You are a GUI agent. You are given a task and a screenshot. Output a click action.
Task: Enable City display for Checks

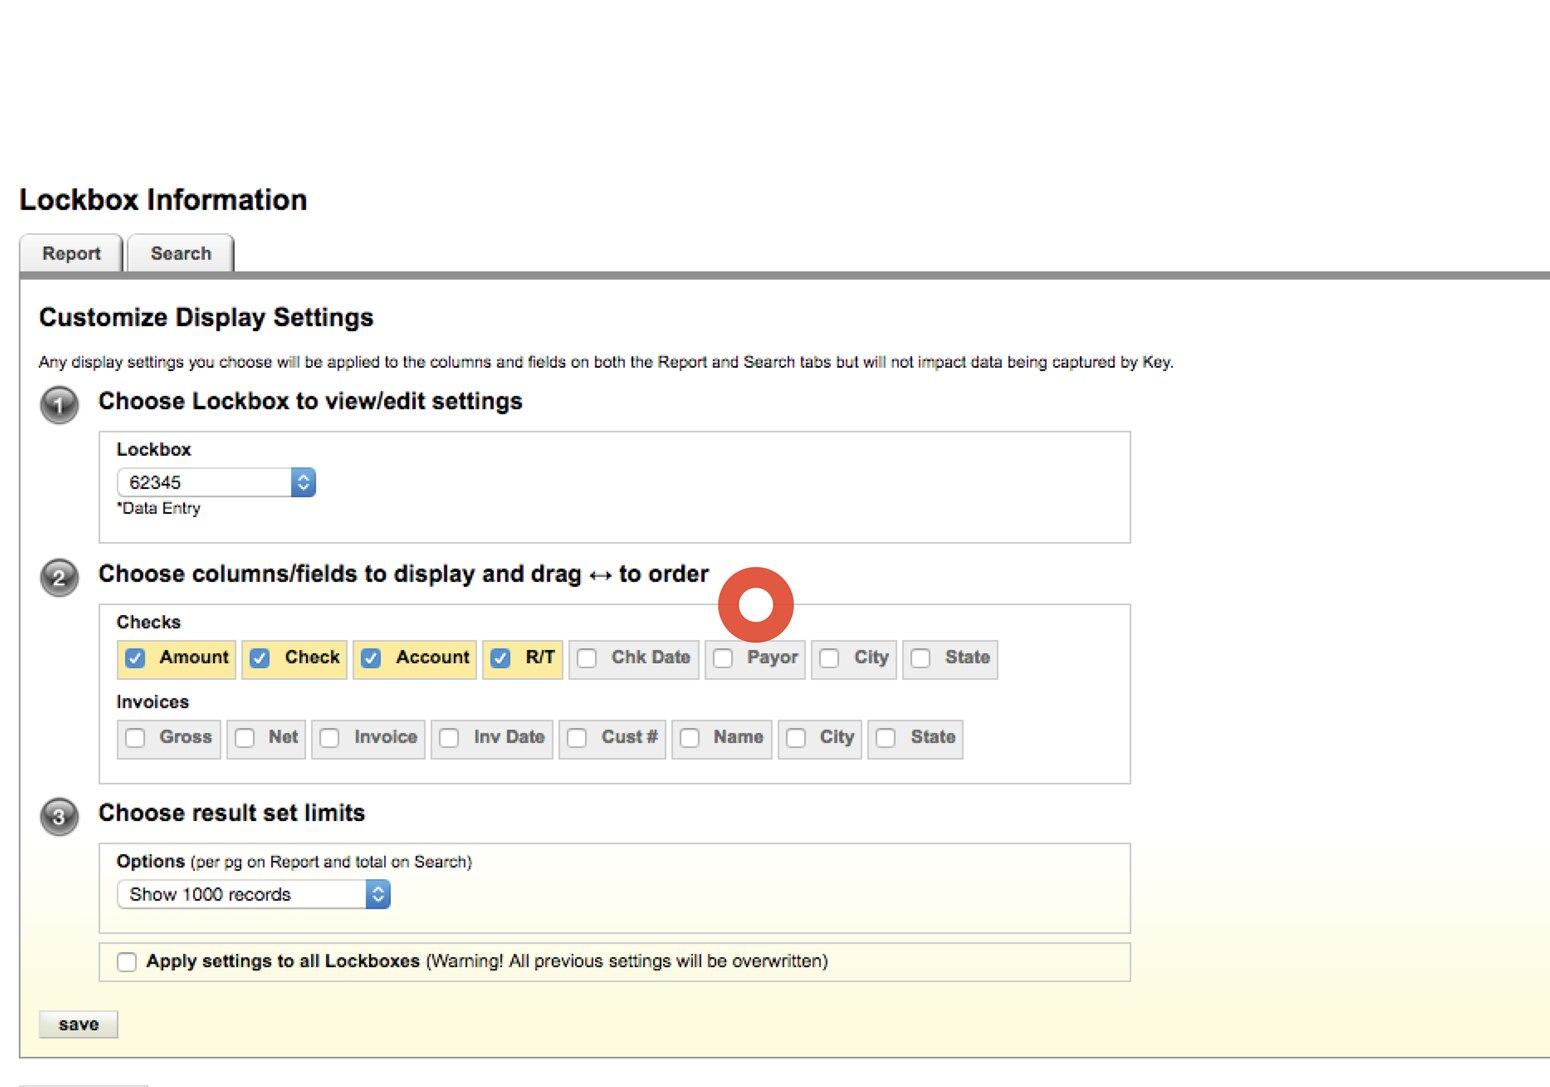click(830, 658)
